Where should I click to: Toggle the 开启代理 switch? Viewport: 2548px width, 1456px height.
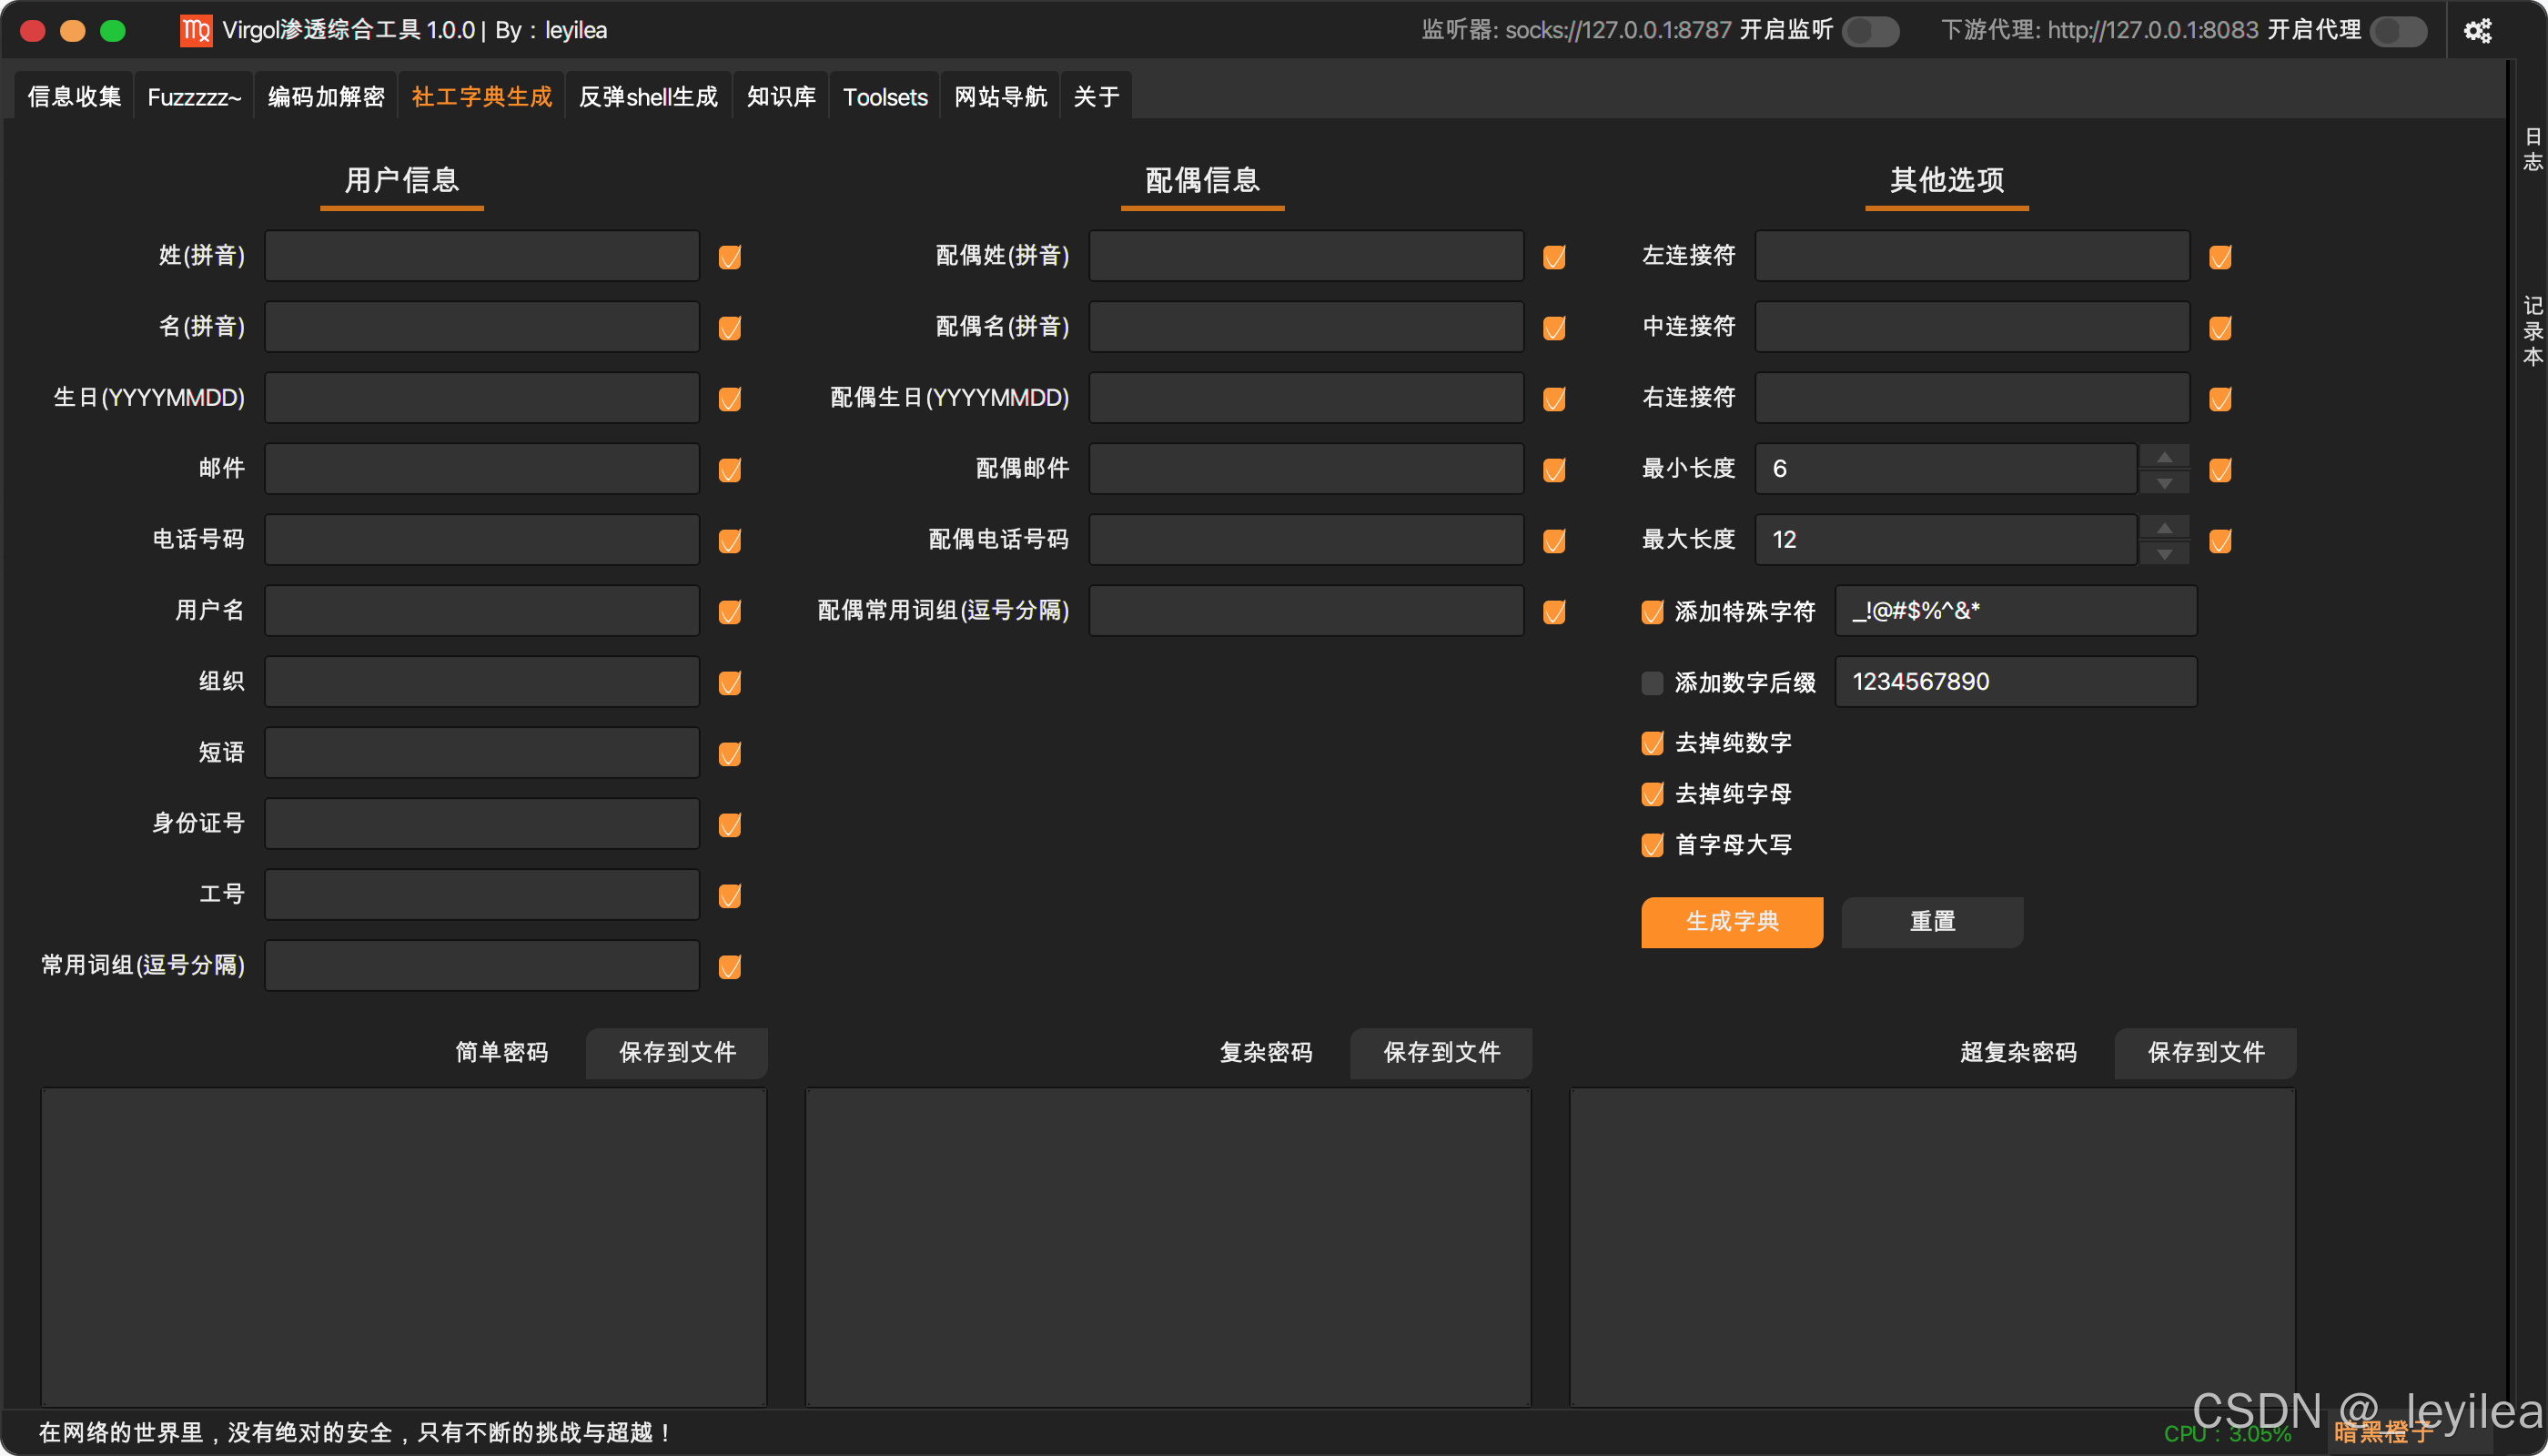pos(2398,31)
